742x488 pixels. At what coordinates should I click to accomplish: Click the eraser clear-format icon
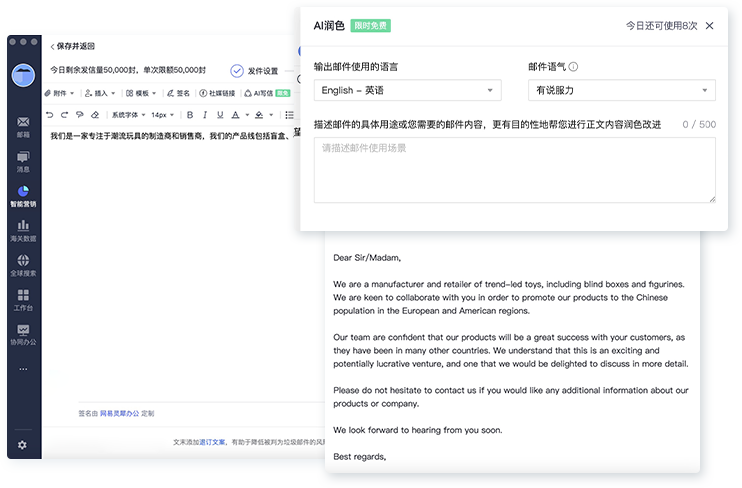coord(94,115)
